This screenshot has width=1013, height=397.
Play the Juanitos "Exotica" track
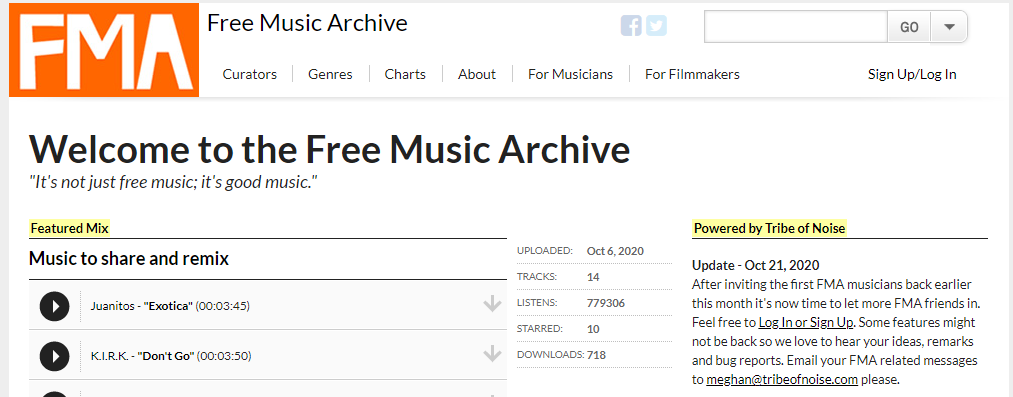tap(54, 306)
